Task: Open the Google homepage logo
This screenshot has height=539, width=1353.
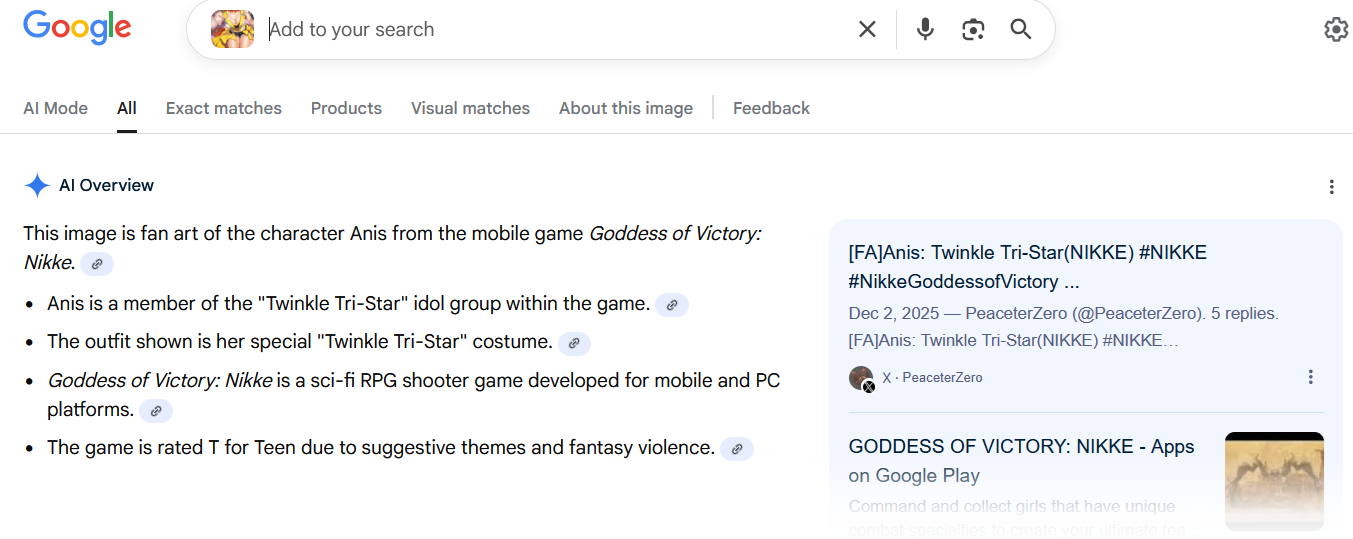Action: [77, 28]
